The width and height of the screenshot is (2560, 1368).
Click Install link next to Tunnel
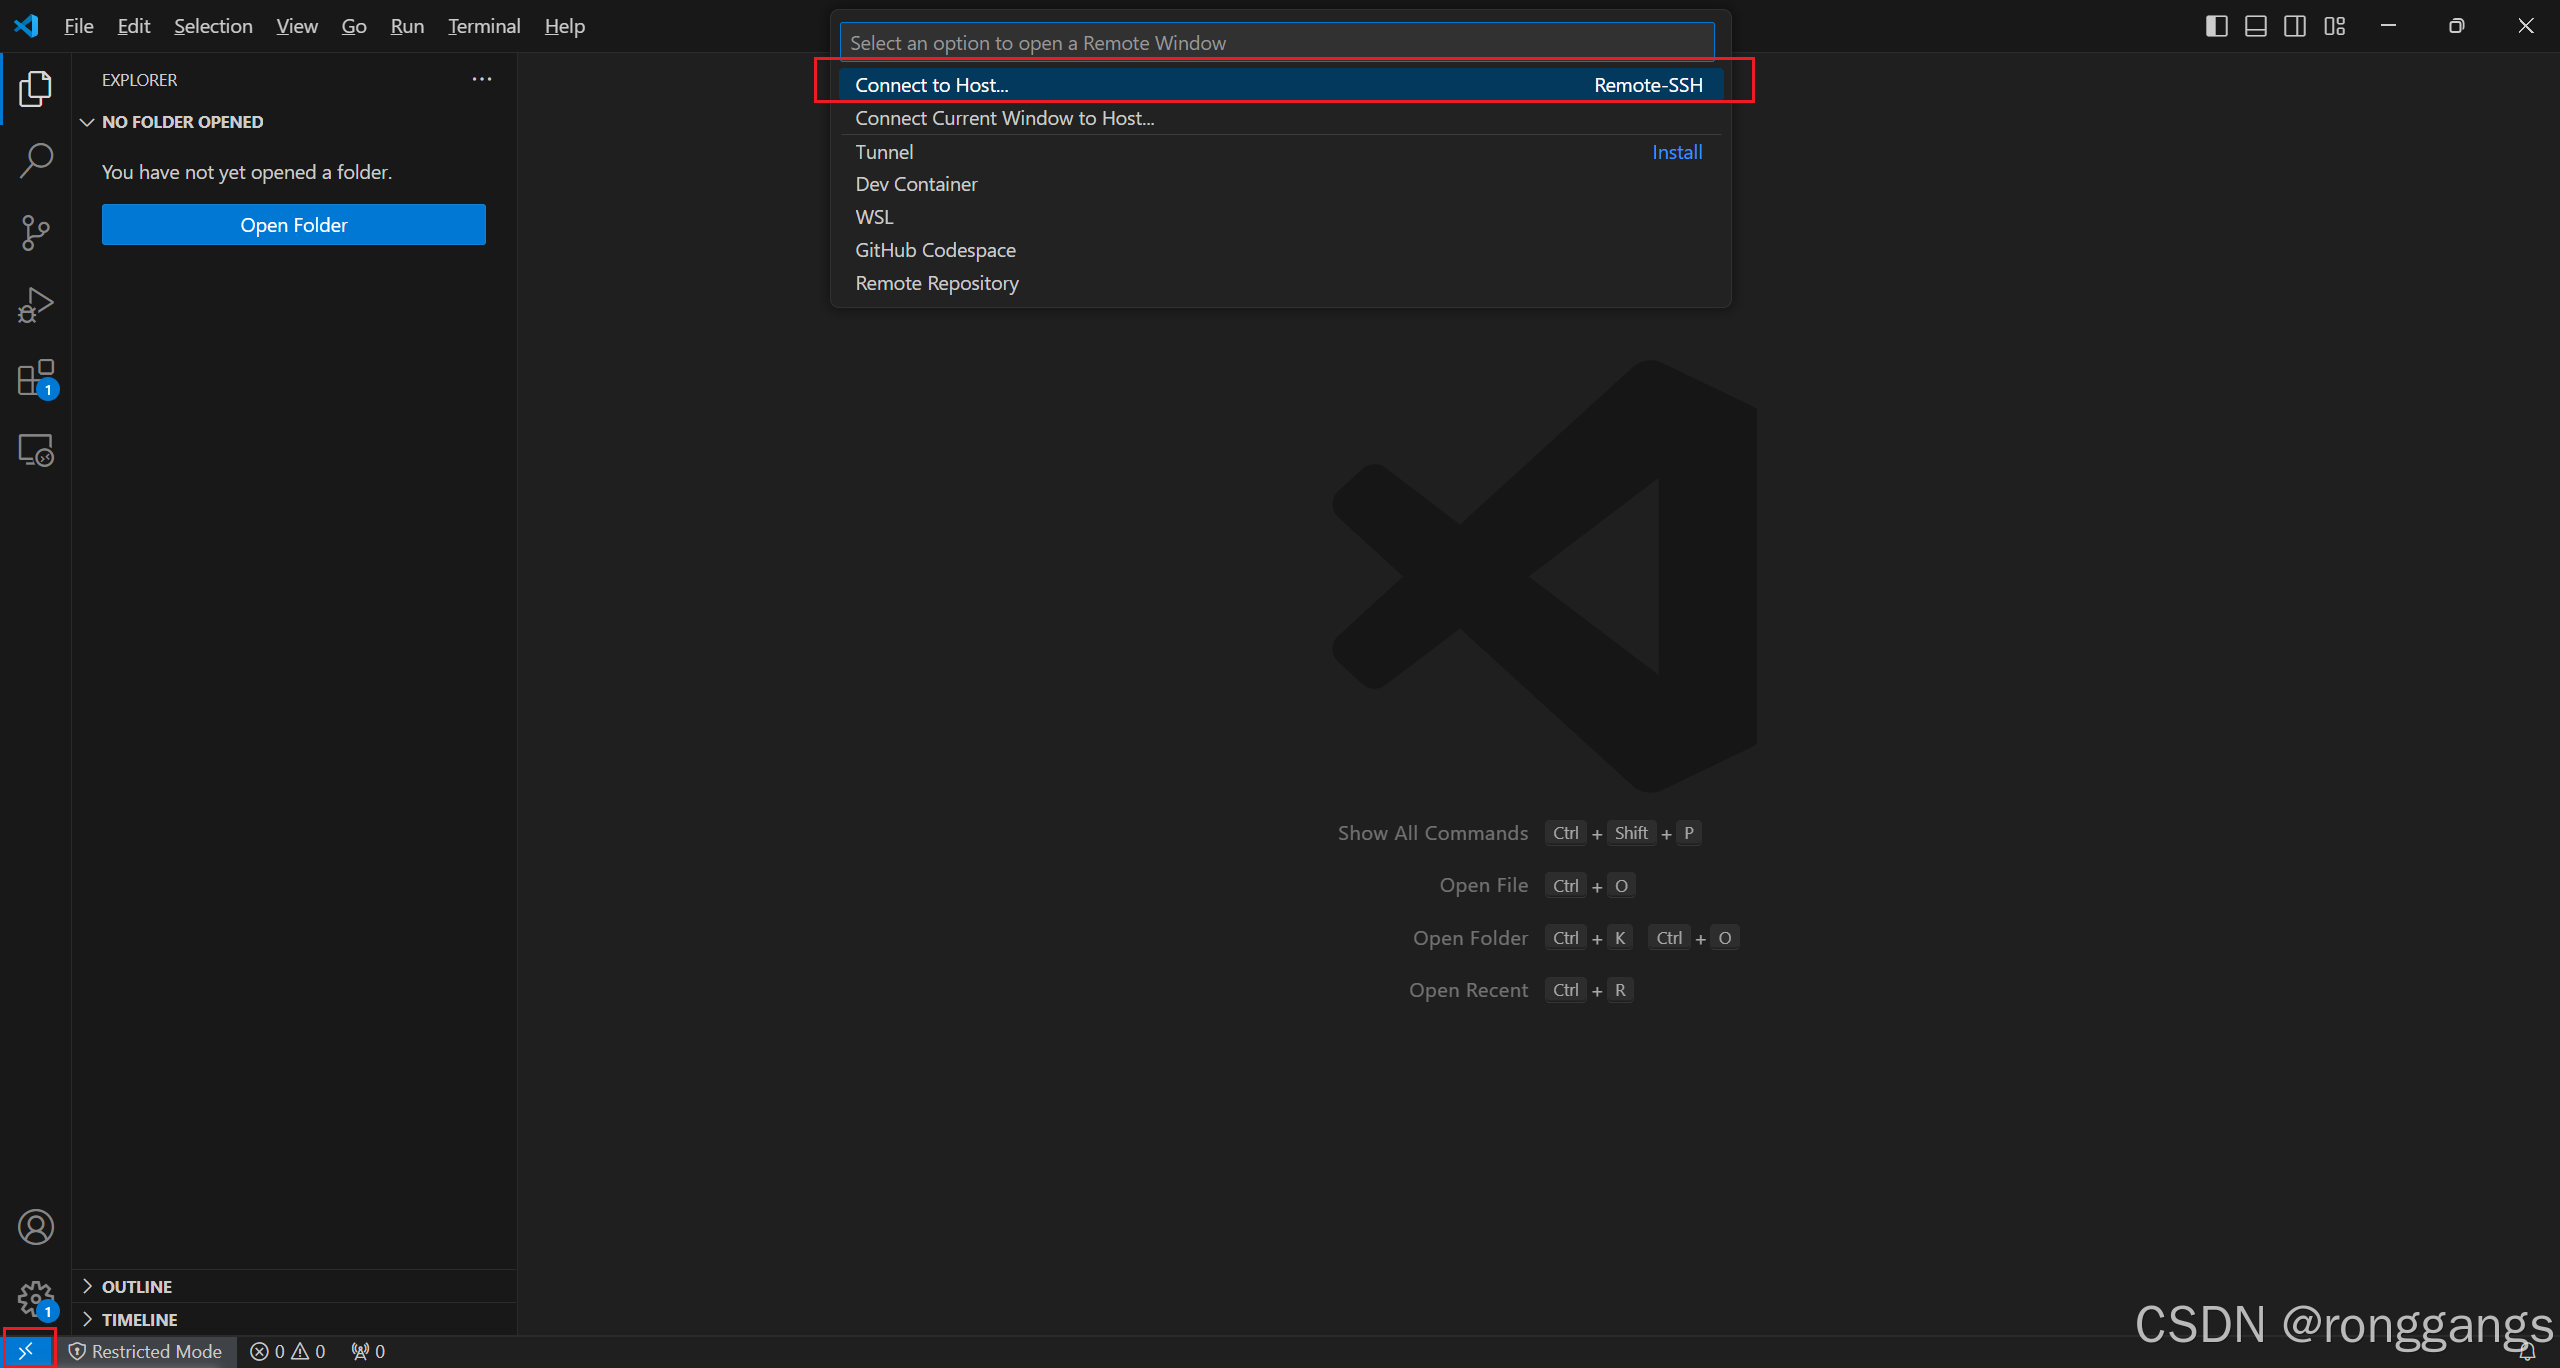point(1676,152)
